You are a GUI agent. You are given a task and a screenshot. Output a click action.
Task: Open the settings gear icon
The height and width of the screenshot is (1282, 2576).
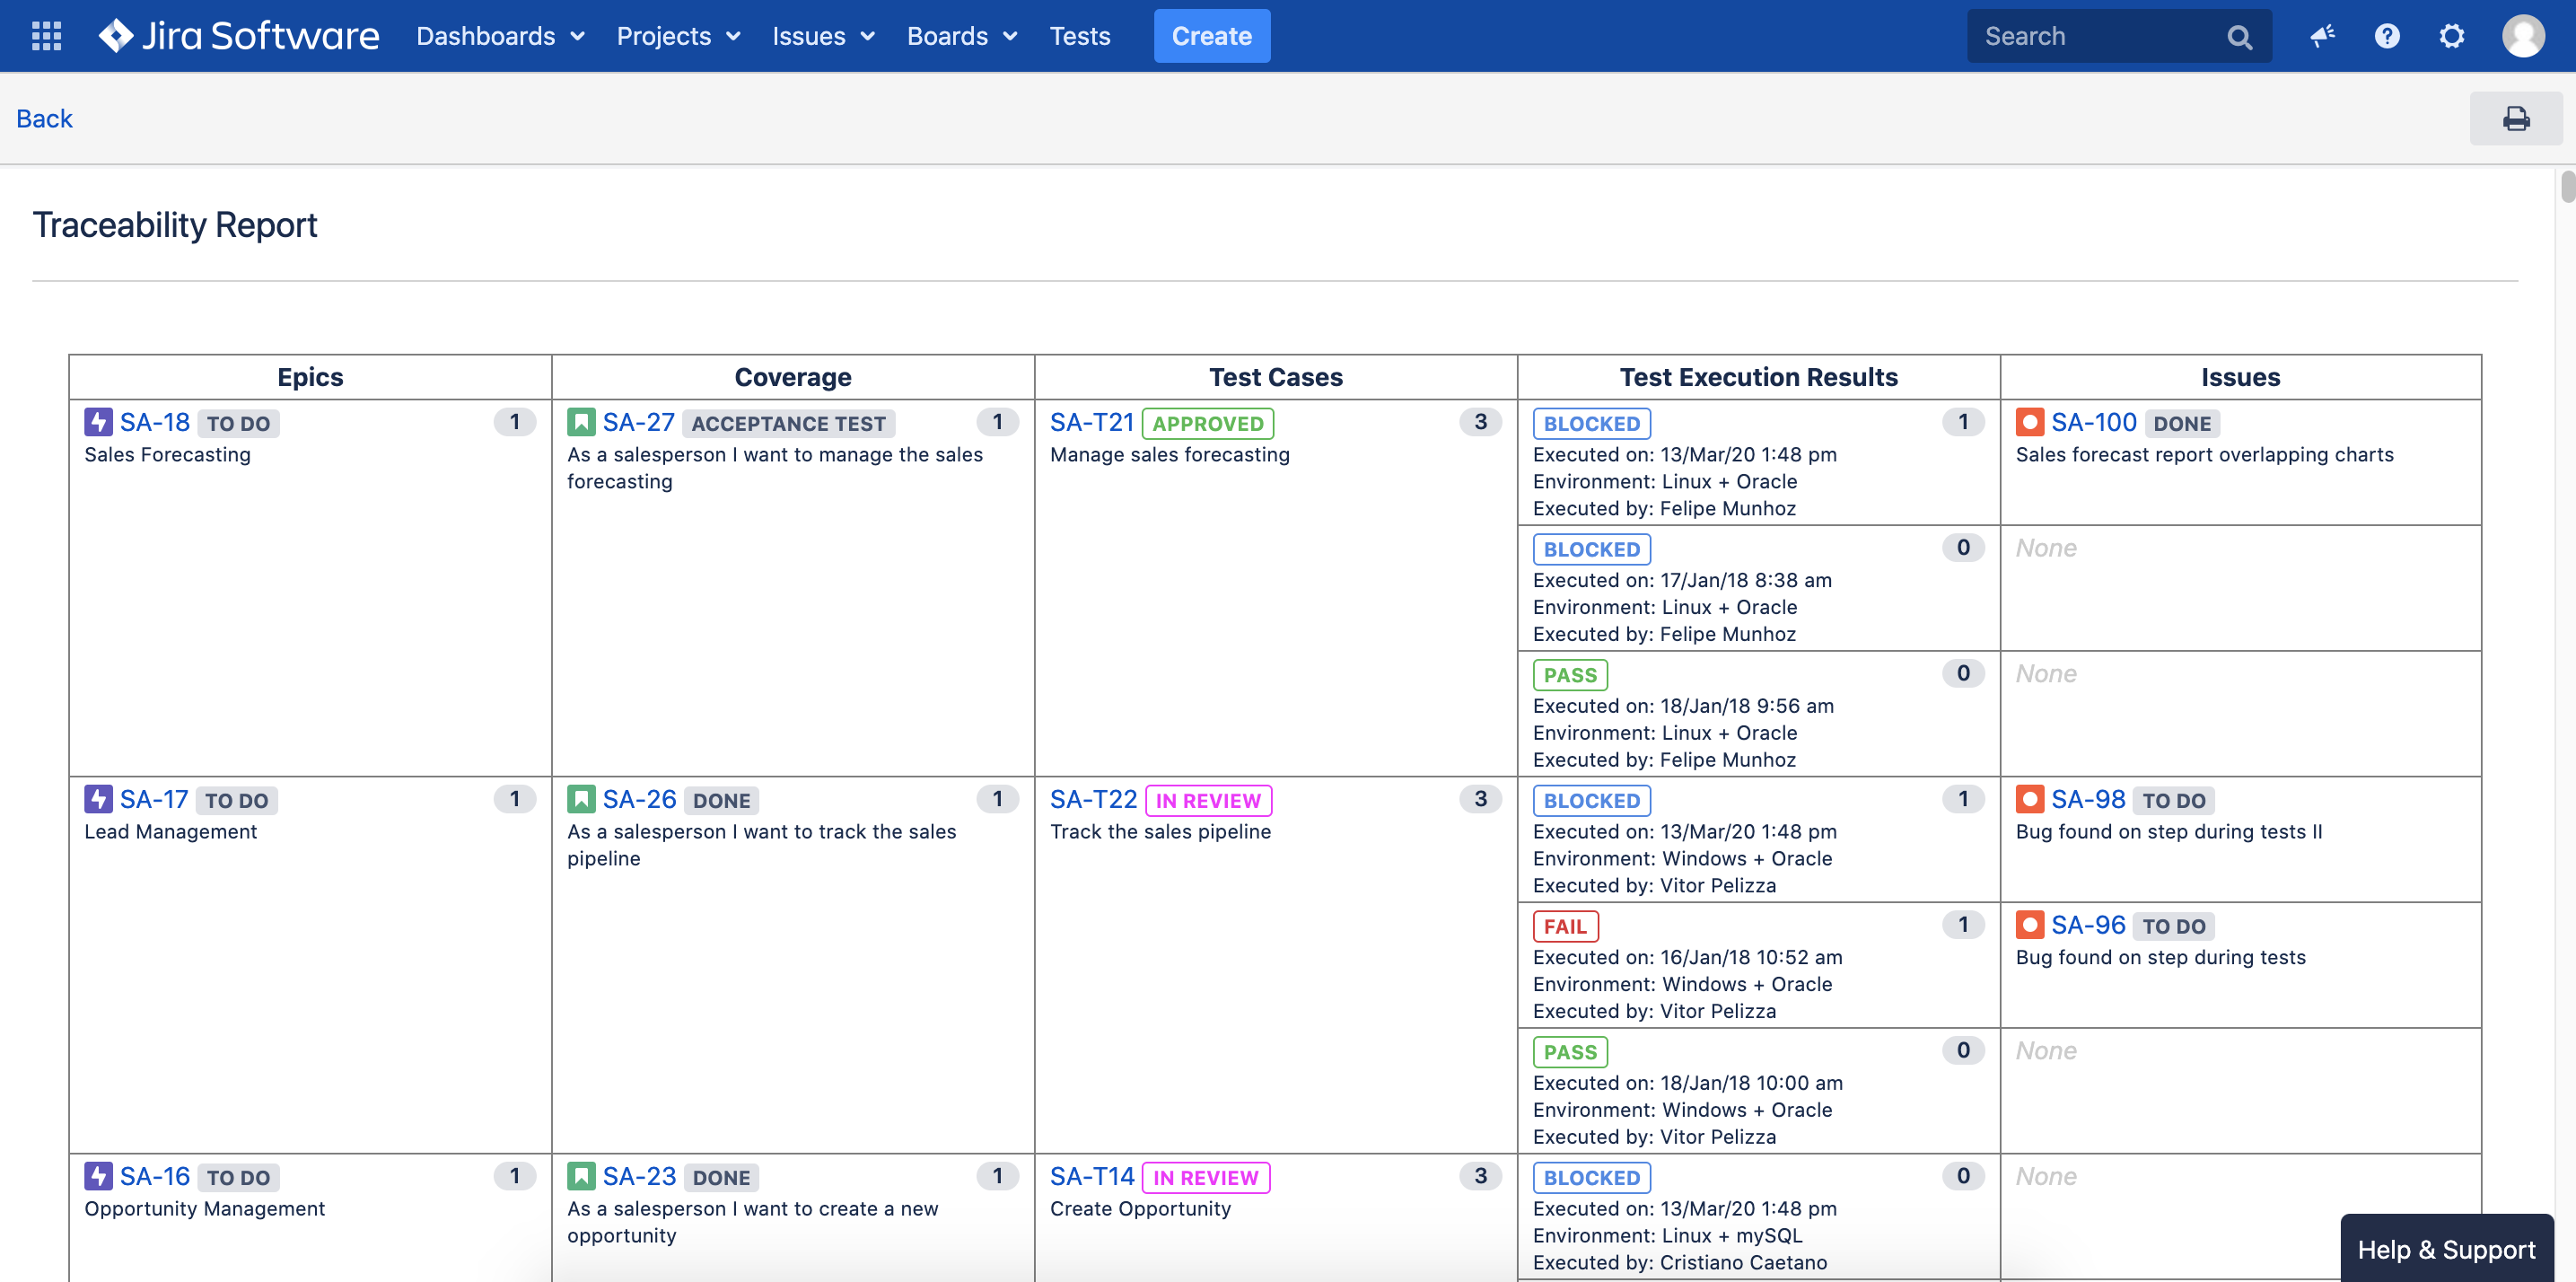(x=2451, y=36)
